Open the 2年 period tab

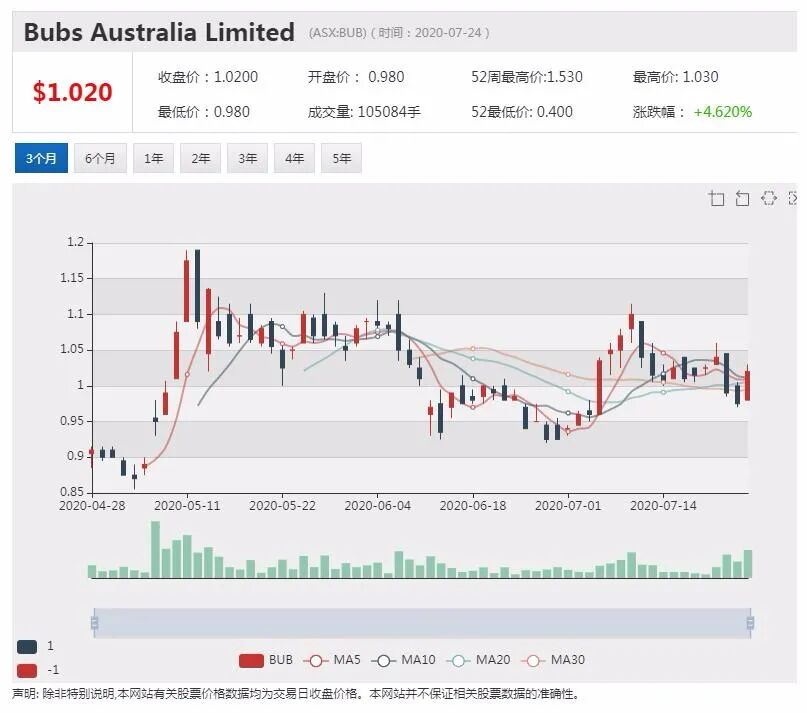pyautogui.click(x=200, y=158)
